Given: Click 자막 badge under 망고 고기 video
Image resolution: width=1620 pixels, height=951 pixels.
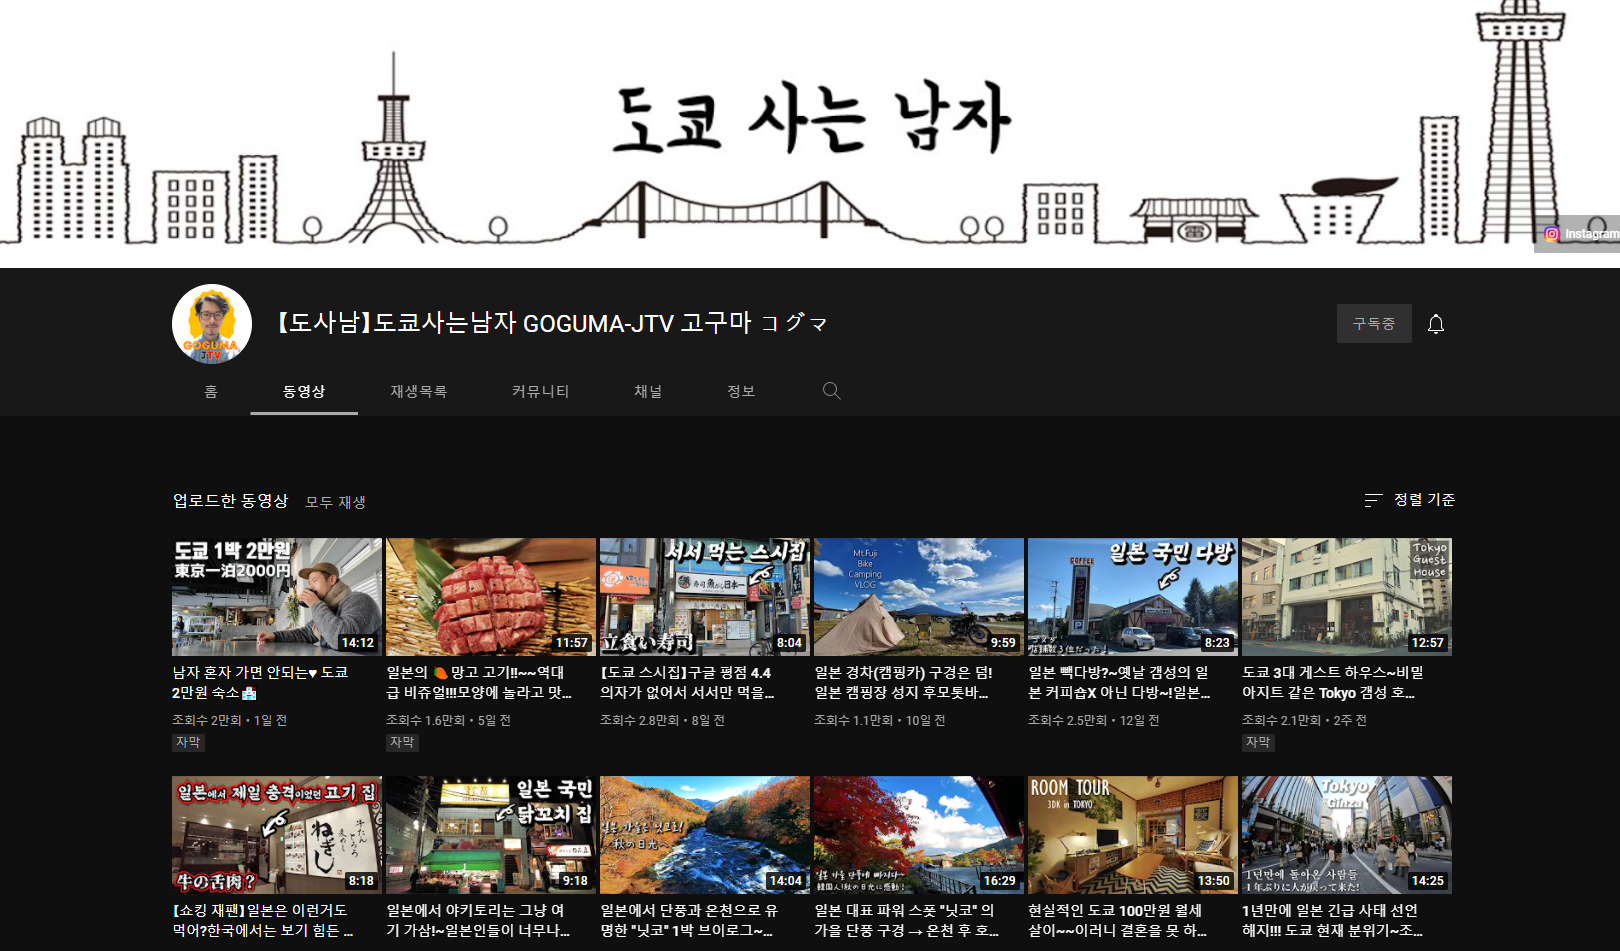Looking at the screenshot, I should pos(402,743).
